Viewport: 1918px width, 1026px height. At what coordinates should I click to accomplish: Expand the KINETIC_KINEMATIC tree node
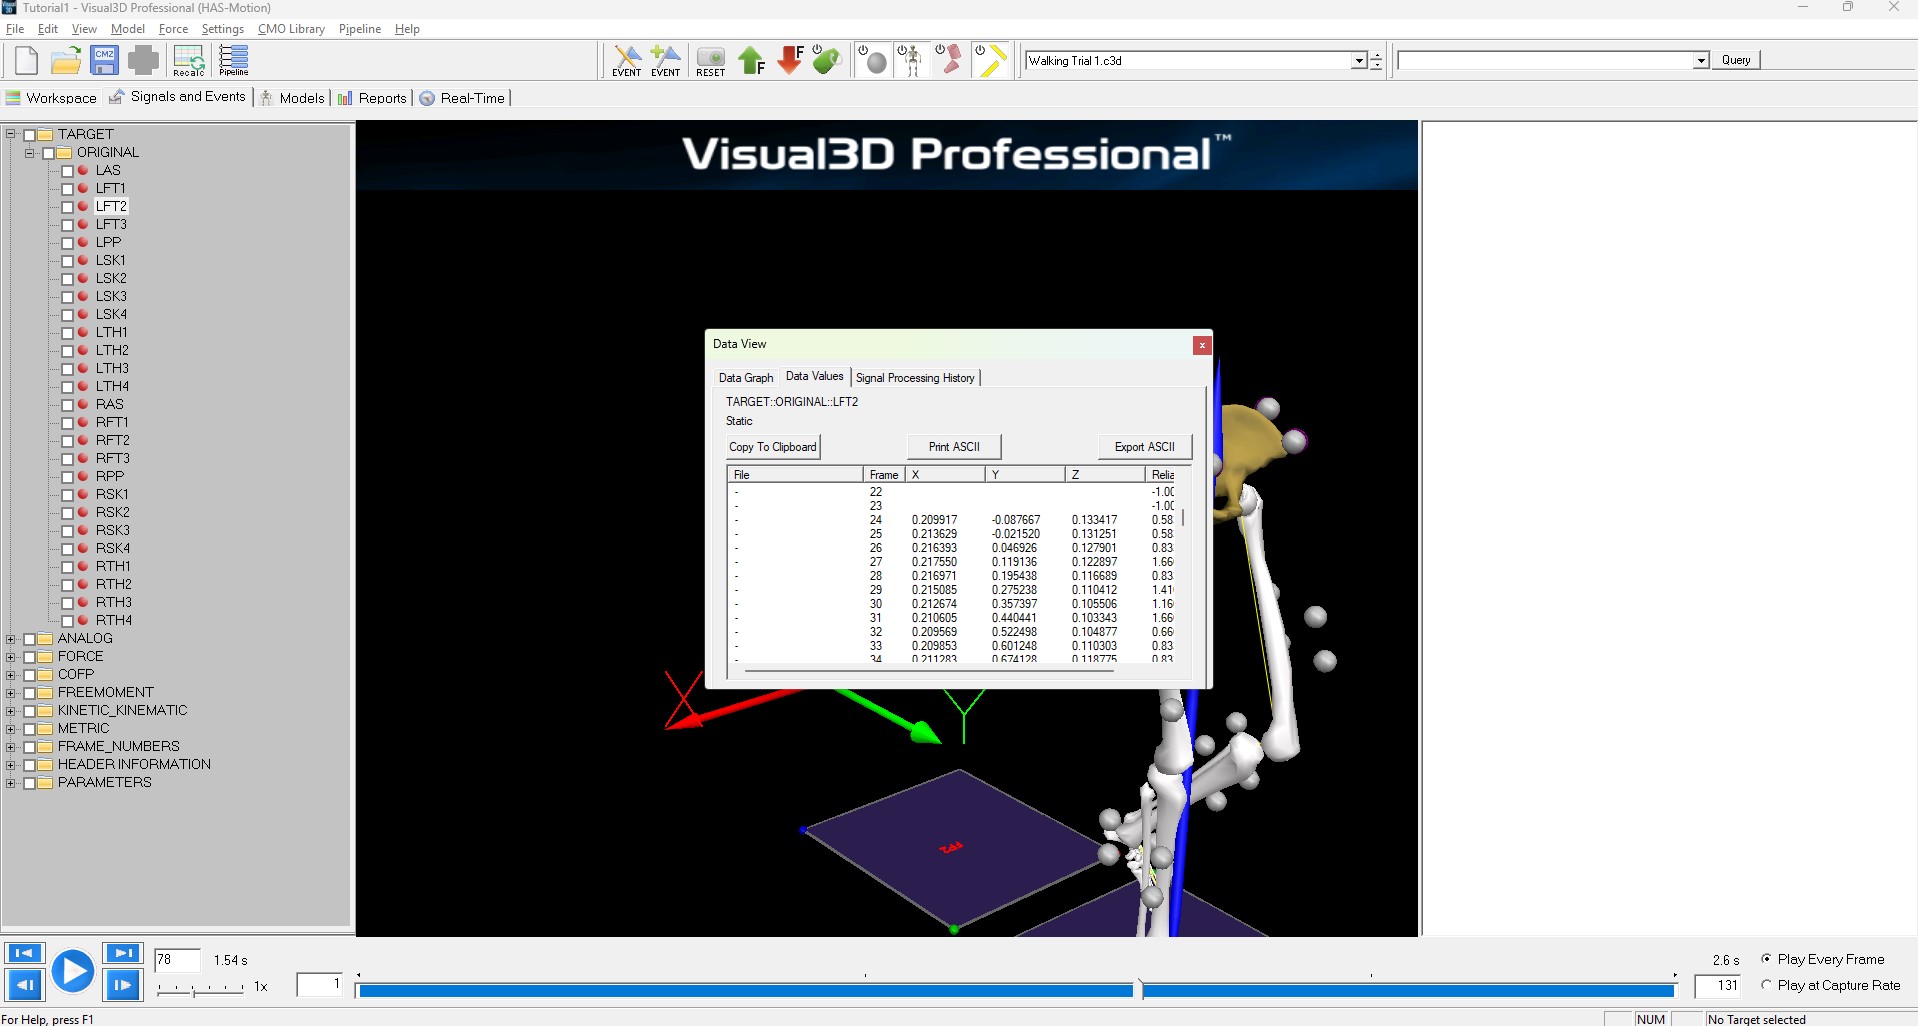click(11, 711)
